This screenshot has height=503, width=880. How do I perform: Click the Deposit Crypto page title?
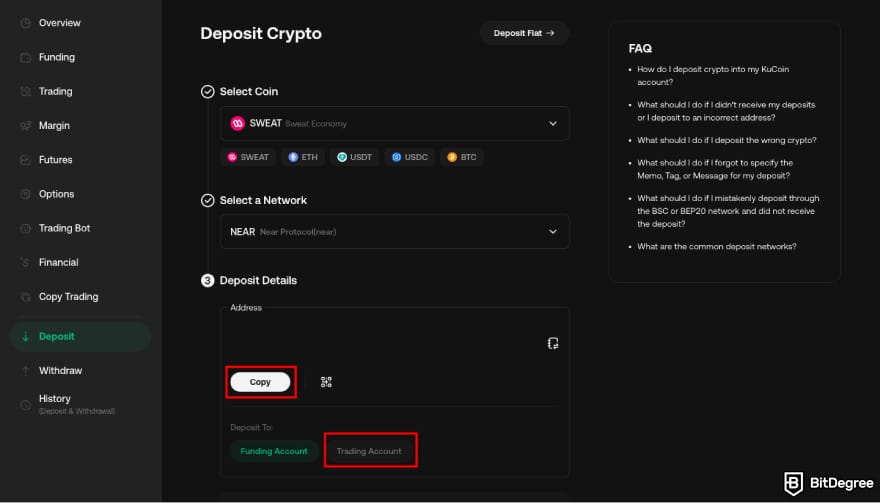pyautogui.click(x=261, y=34)
